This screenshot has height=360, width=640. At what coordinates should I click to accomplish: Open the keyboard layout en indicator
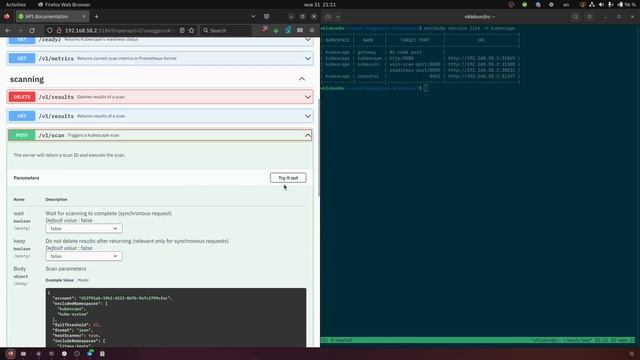point(566,4)
